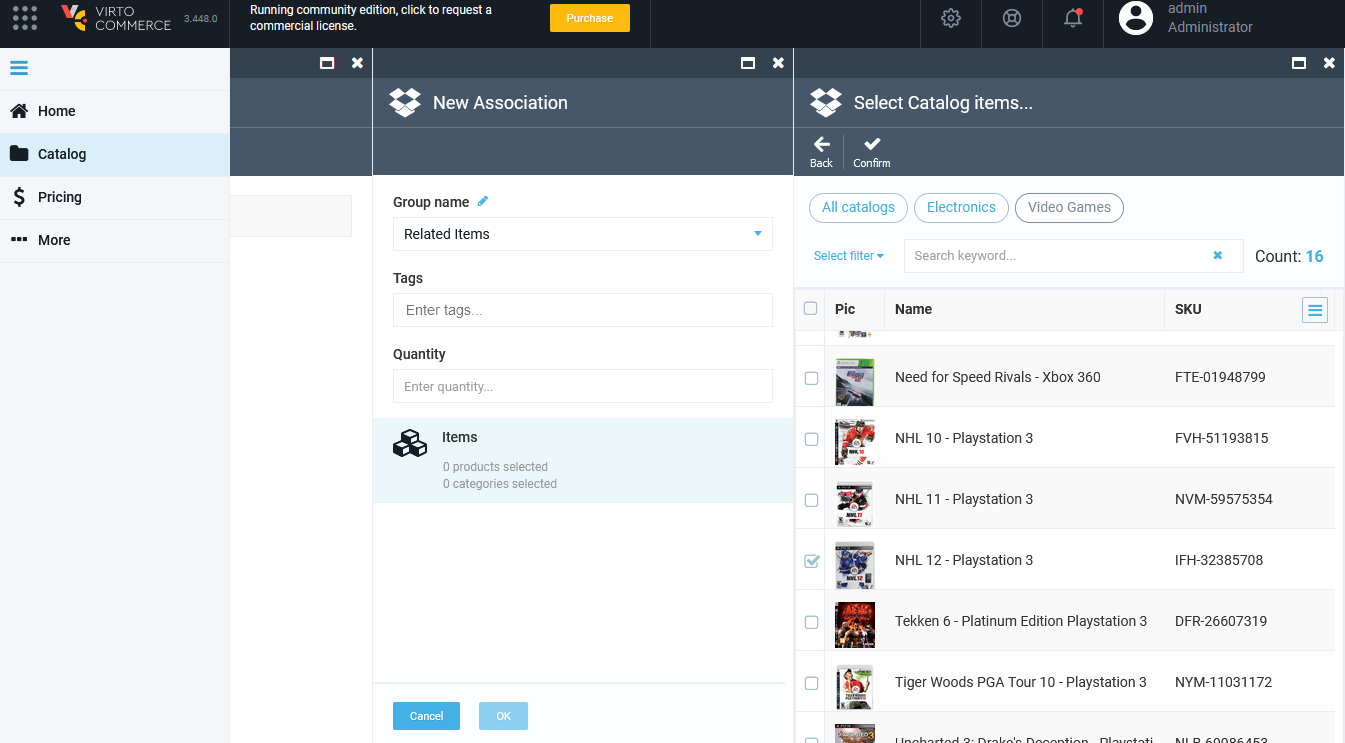Open Pricing in the sidebar
1345x743 pixels.
click(115, 197)
